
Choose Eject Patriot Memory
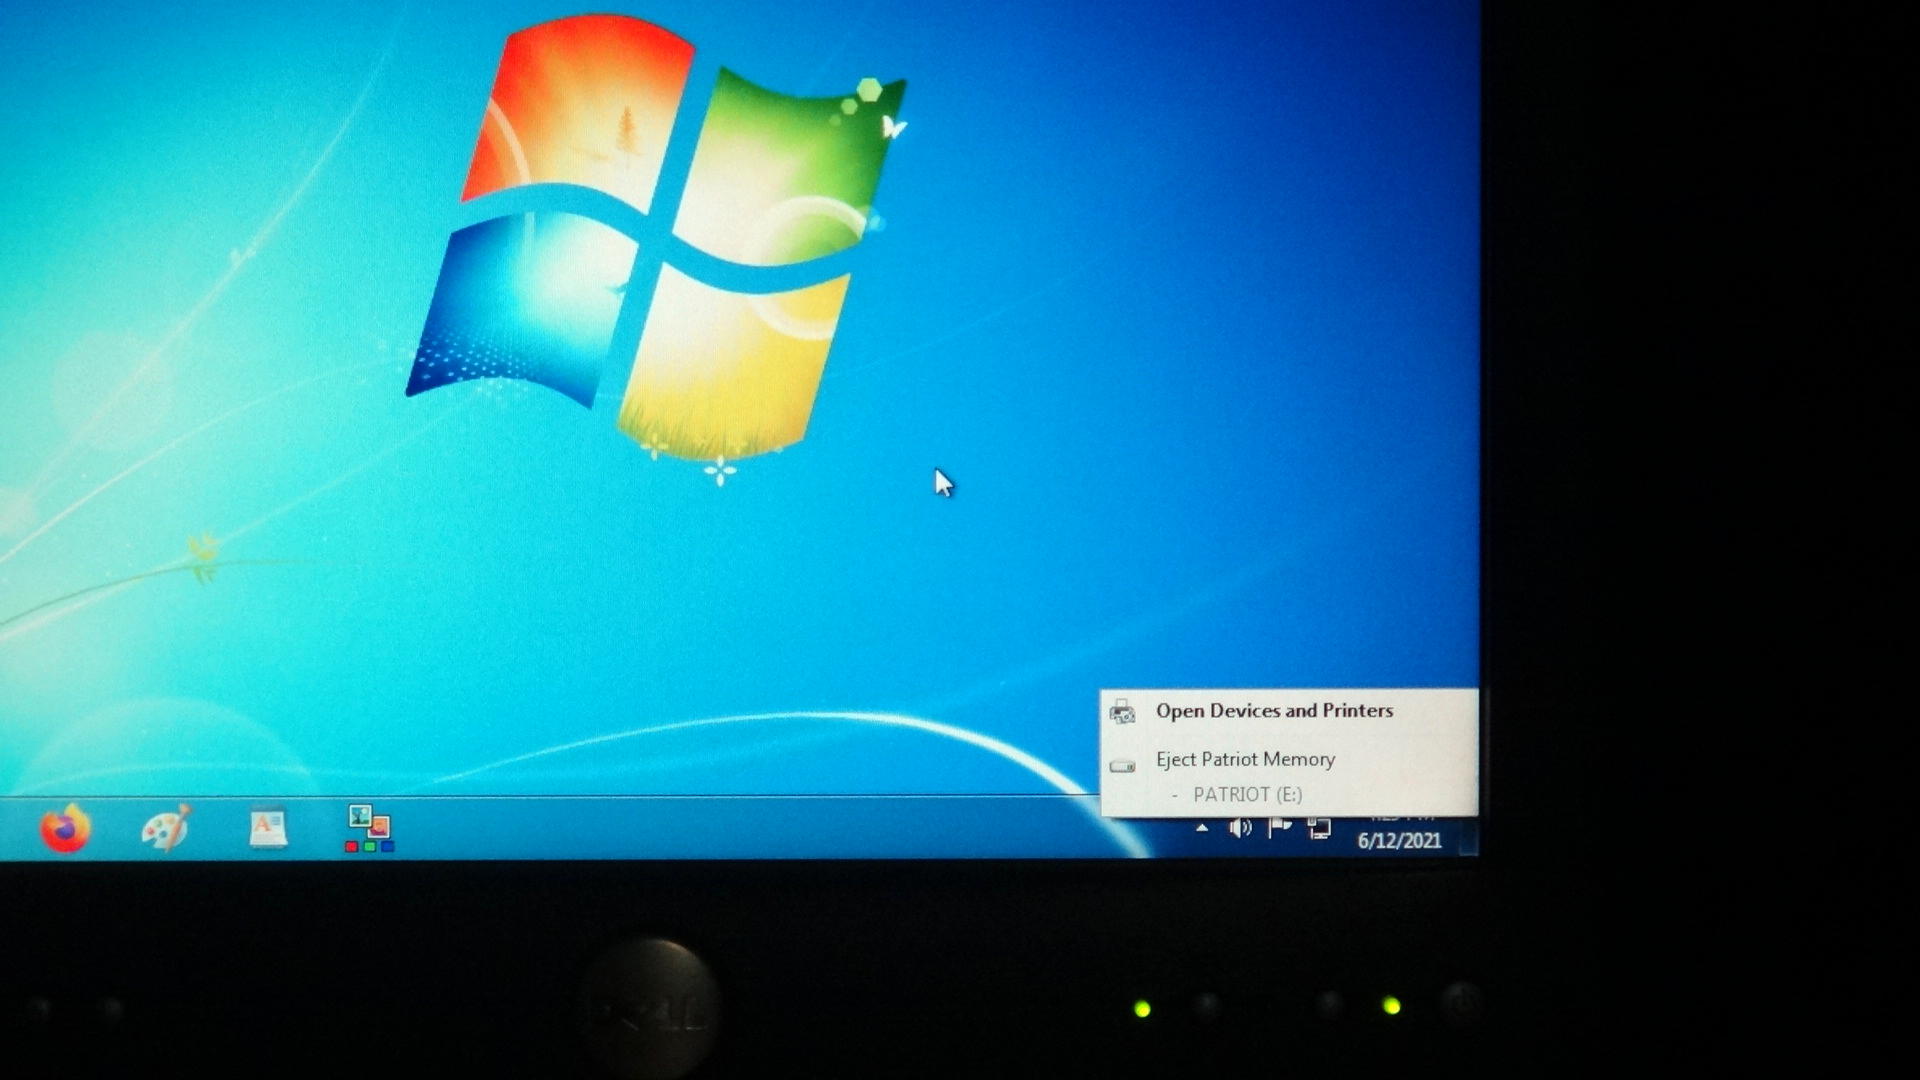click(x=1245, y=760)
